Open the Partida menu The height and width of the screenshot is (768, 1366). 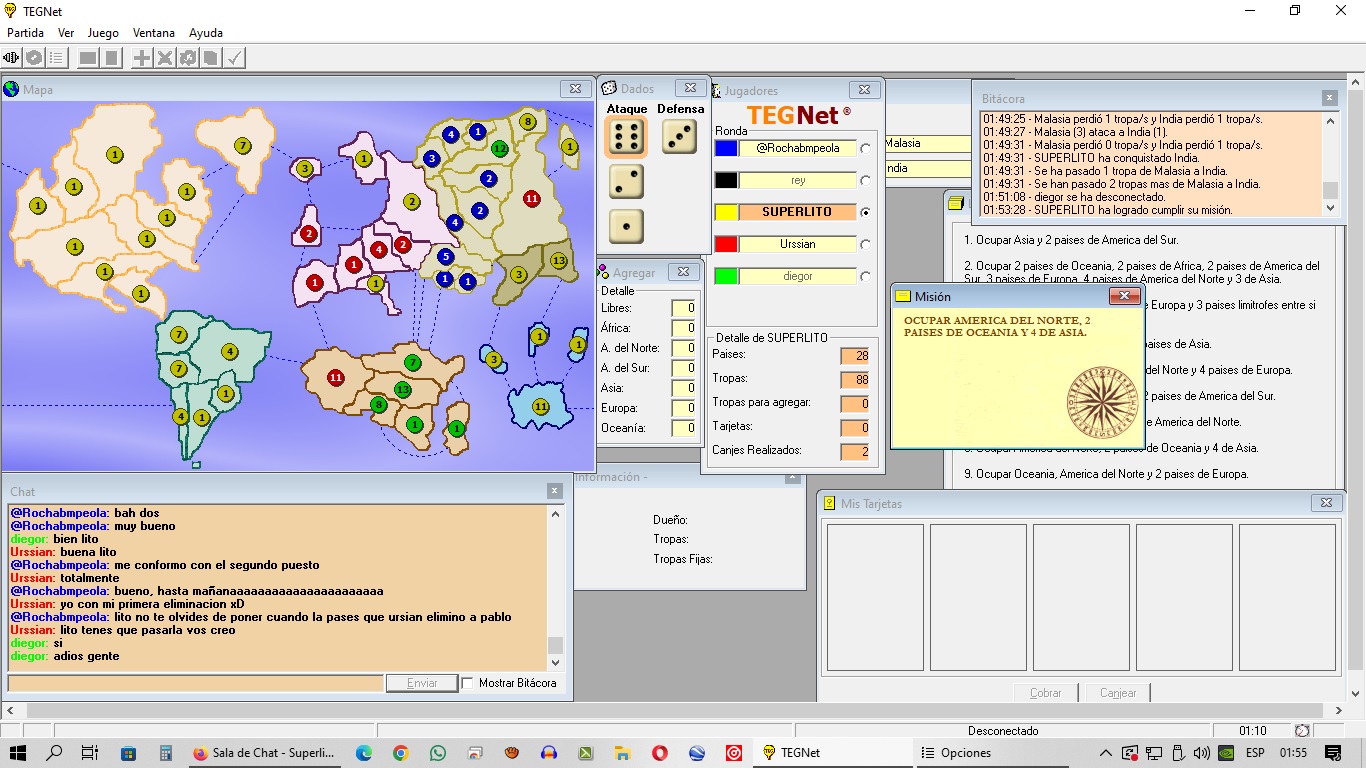click(x=25, y=33)
